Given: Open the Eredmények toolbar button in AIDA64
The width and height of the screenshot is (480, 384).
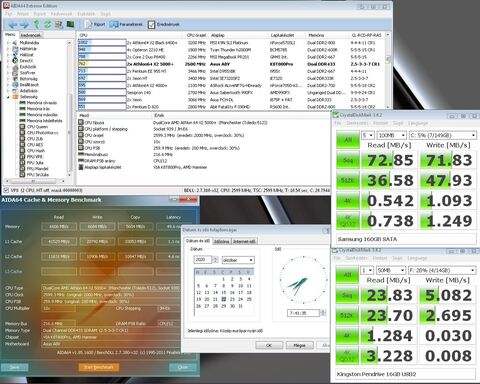Looking at the screenshot, I should click(x=164, y=24).
